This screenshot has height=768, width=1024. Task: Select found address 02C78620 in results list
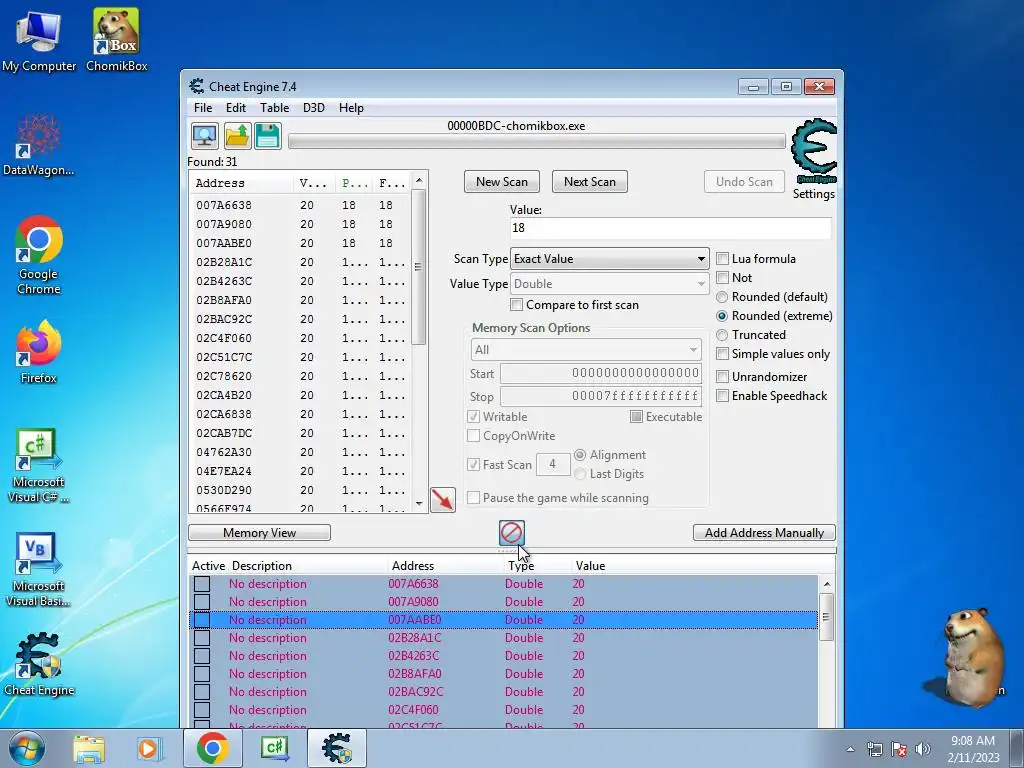(x=300, y=376)
